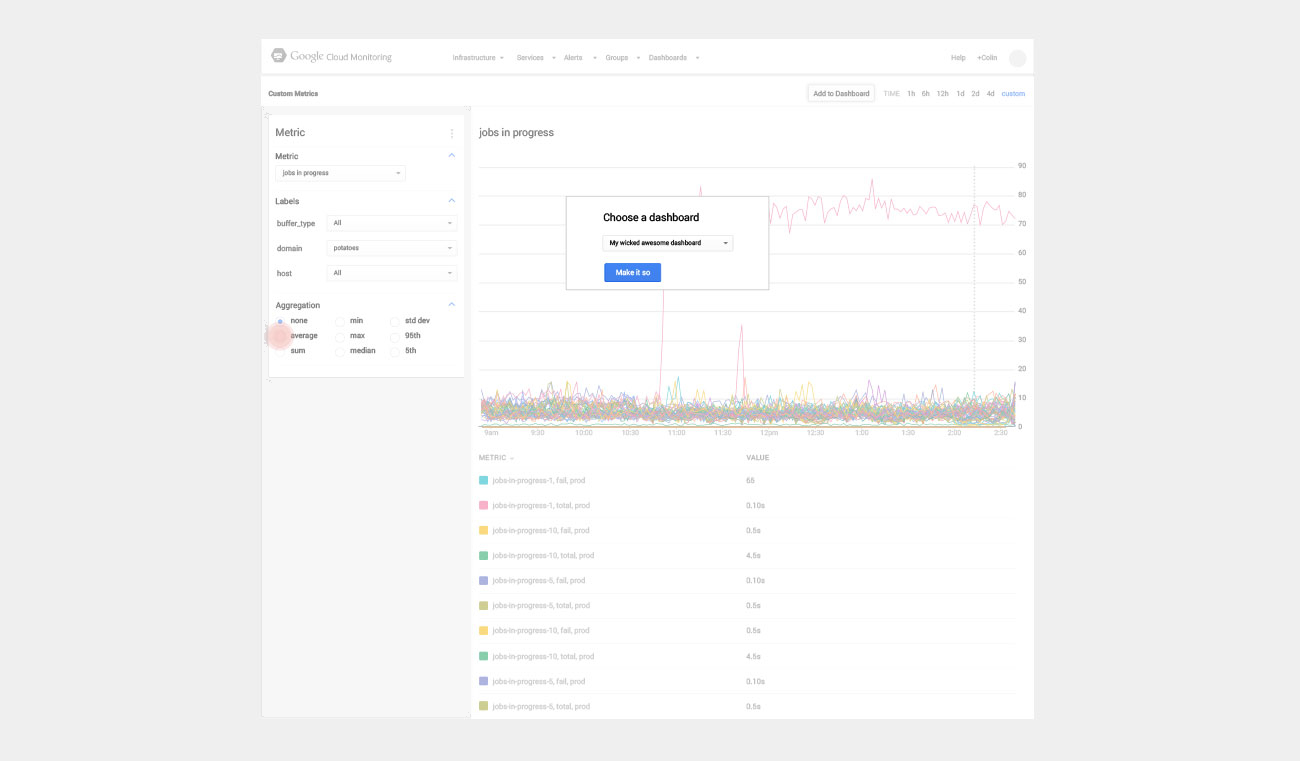Sort the table by METRIC column arrow
Image resolution: width=1300 pixels, height=761 pixels.
click(x=512, y=458)
